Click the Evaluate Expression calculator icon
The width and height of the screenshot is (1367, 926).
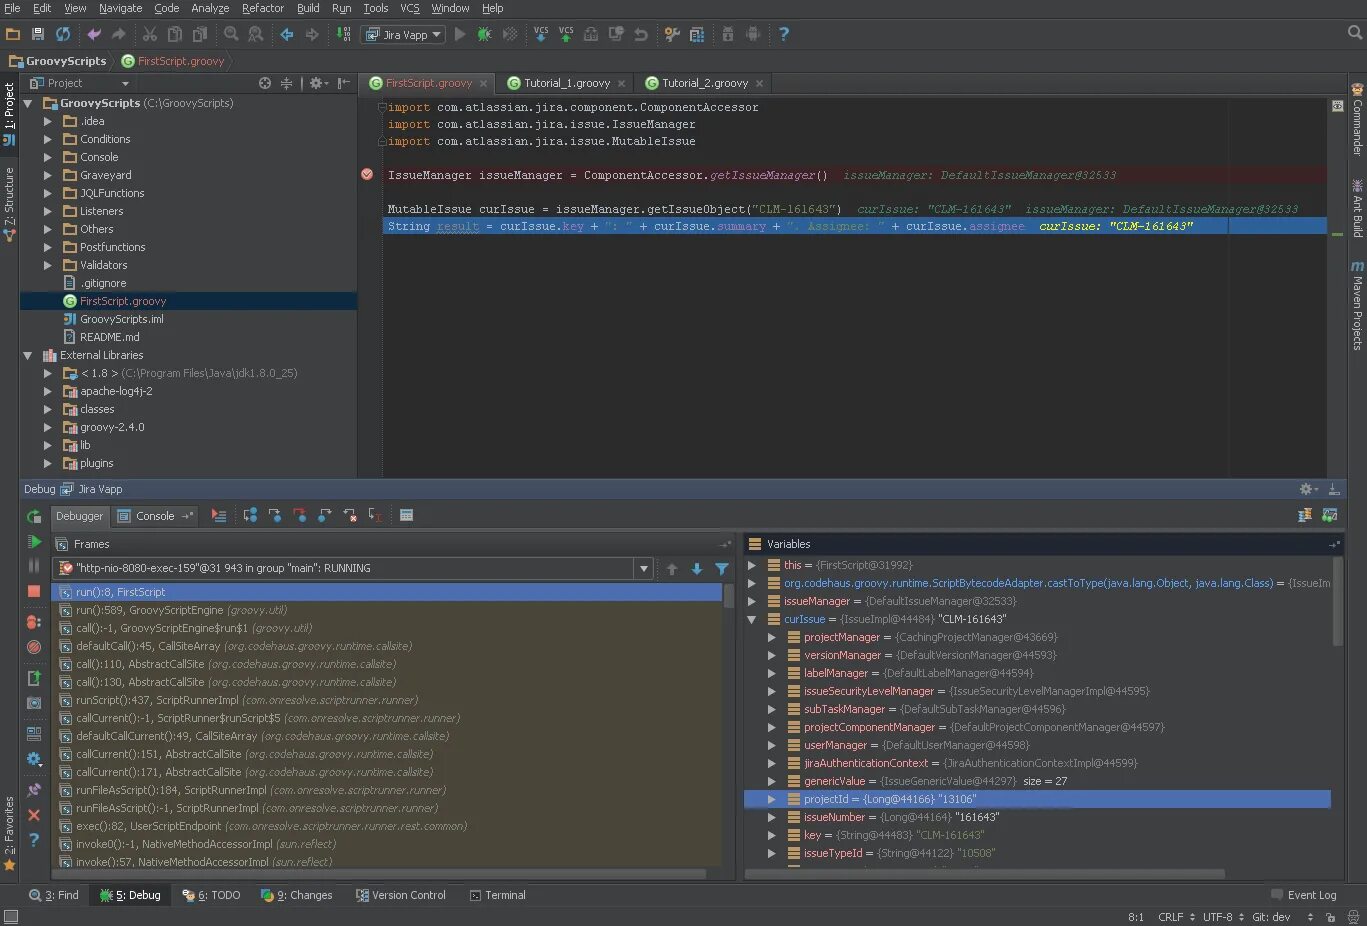[x=406, y=516]
